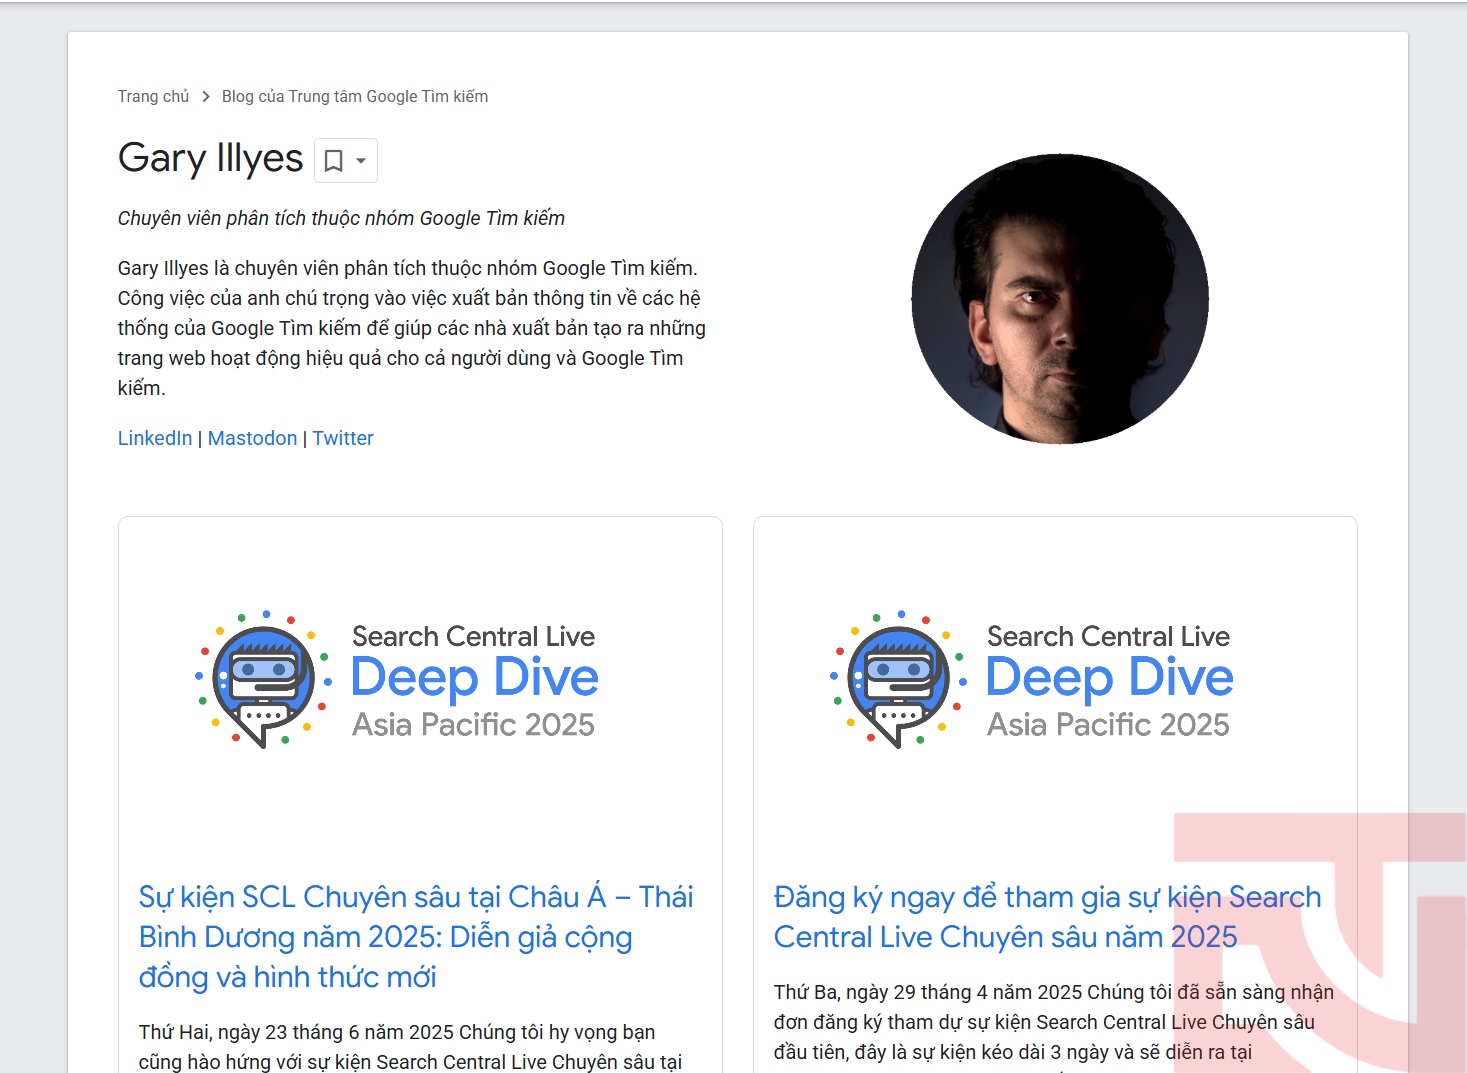Click the bookmark icon next to Gary Illyes
The height and width of the screenshot is (1073, 1467).
[x=334, y=161]
